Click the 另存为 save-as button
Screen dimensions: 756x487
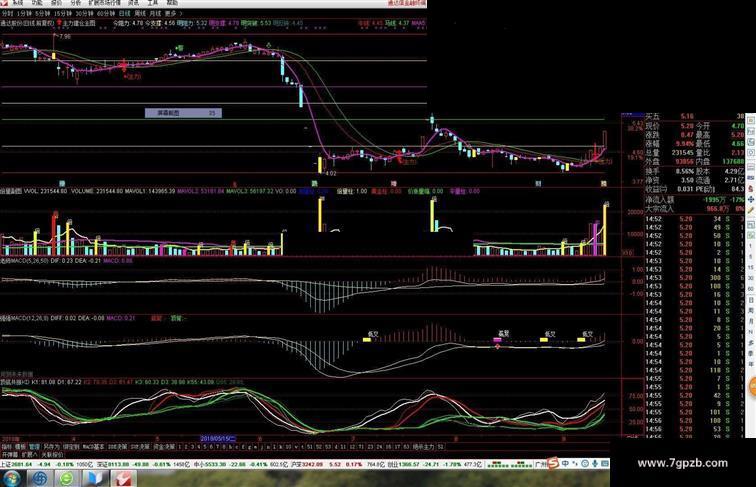point(51,447)
